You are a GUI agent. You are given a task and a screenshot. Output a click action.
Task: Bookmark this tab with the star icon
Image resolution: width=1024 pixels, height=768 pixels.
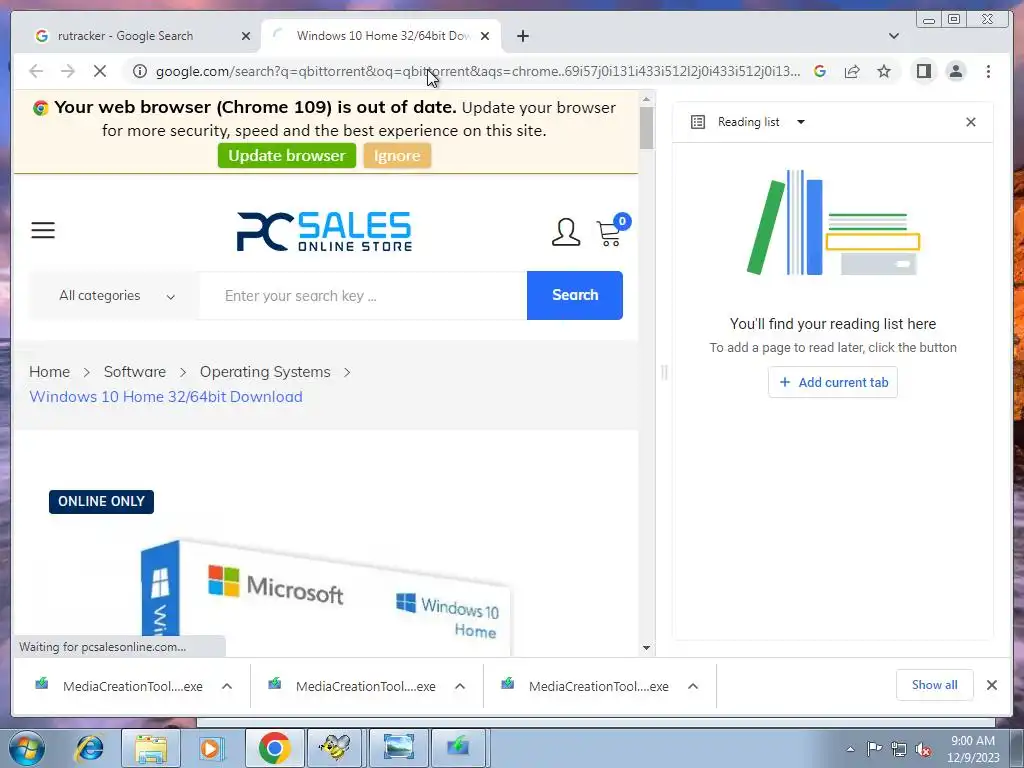click(884, 71)
